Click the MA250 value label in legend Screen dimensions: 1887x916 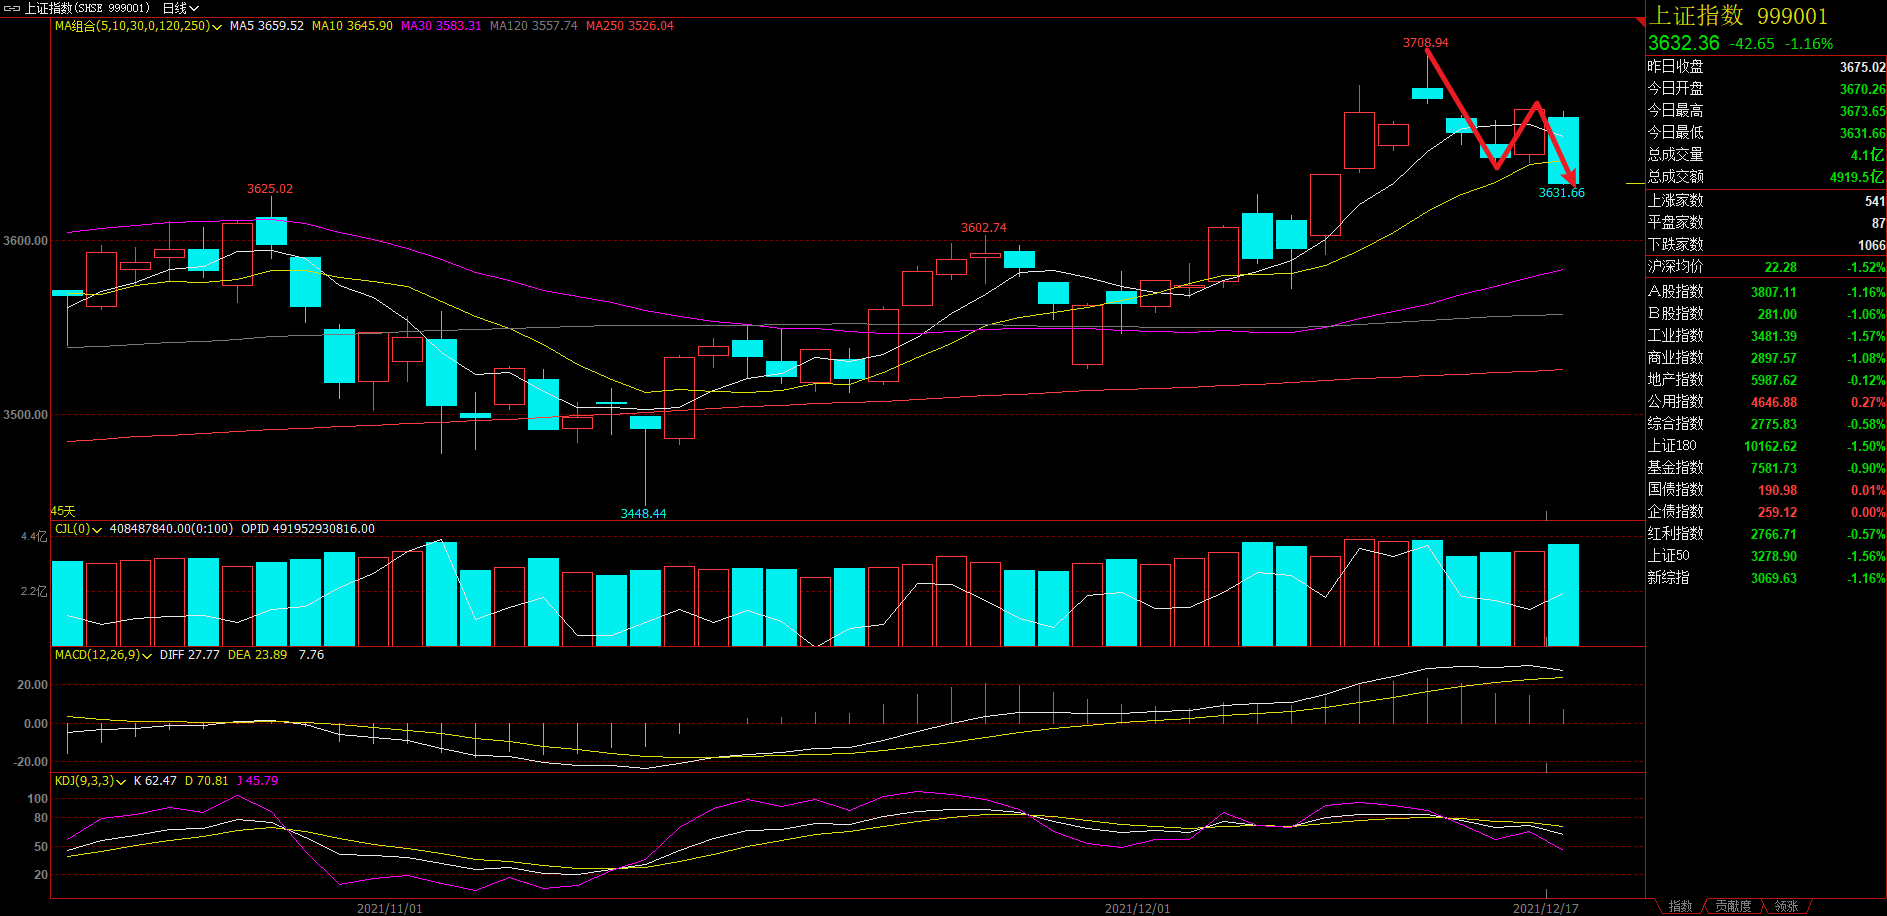[630, 26]
